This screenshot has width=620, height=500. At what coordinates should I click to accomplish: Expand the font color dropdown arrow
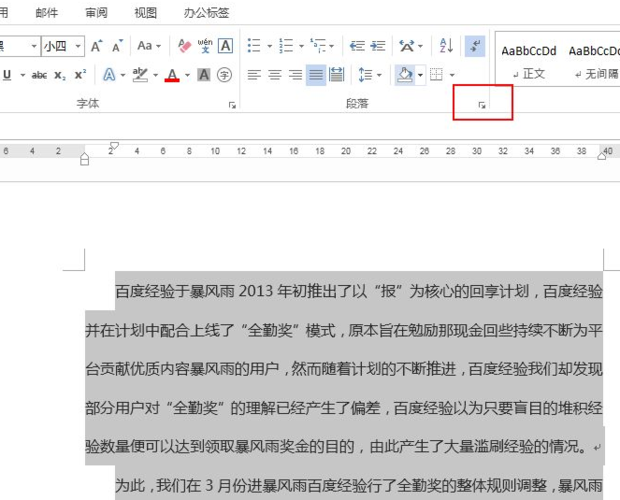pyautogui.click(x=187, y=75)
